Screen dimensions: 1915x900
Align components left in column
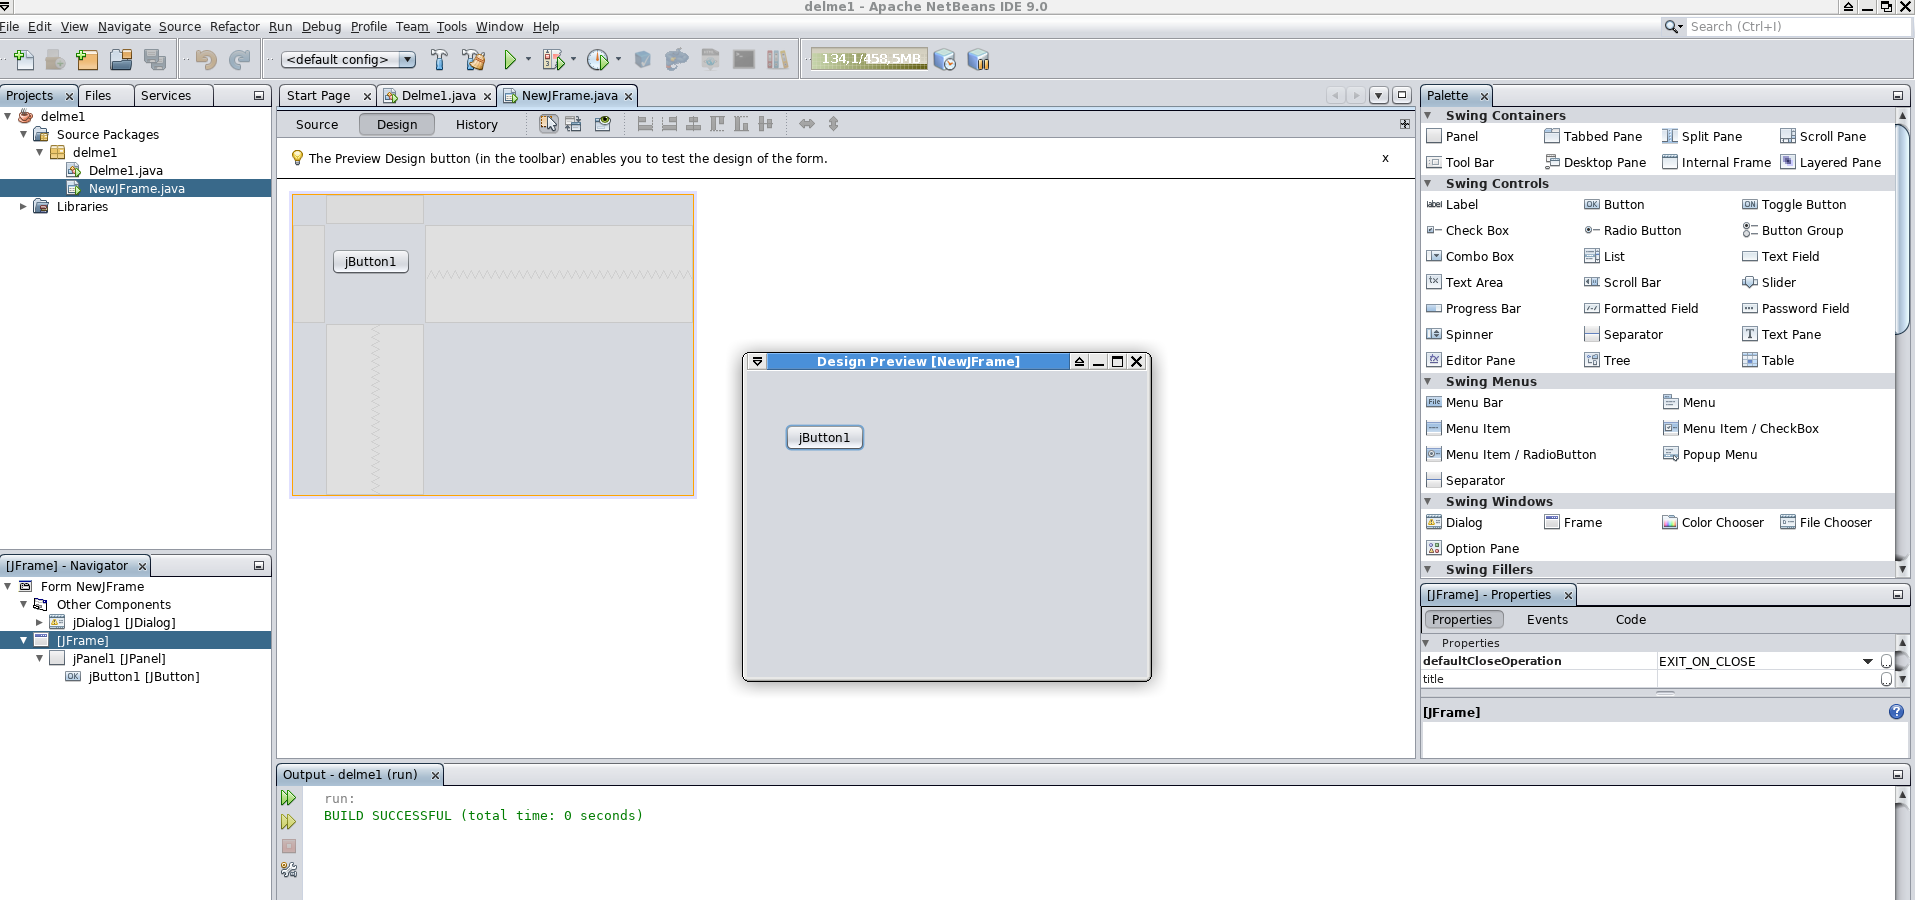tap(645, 124)
